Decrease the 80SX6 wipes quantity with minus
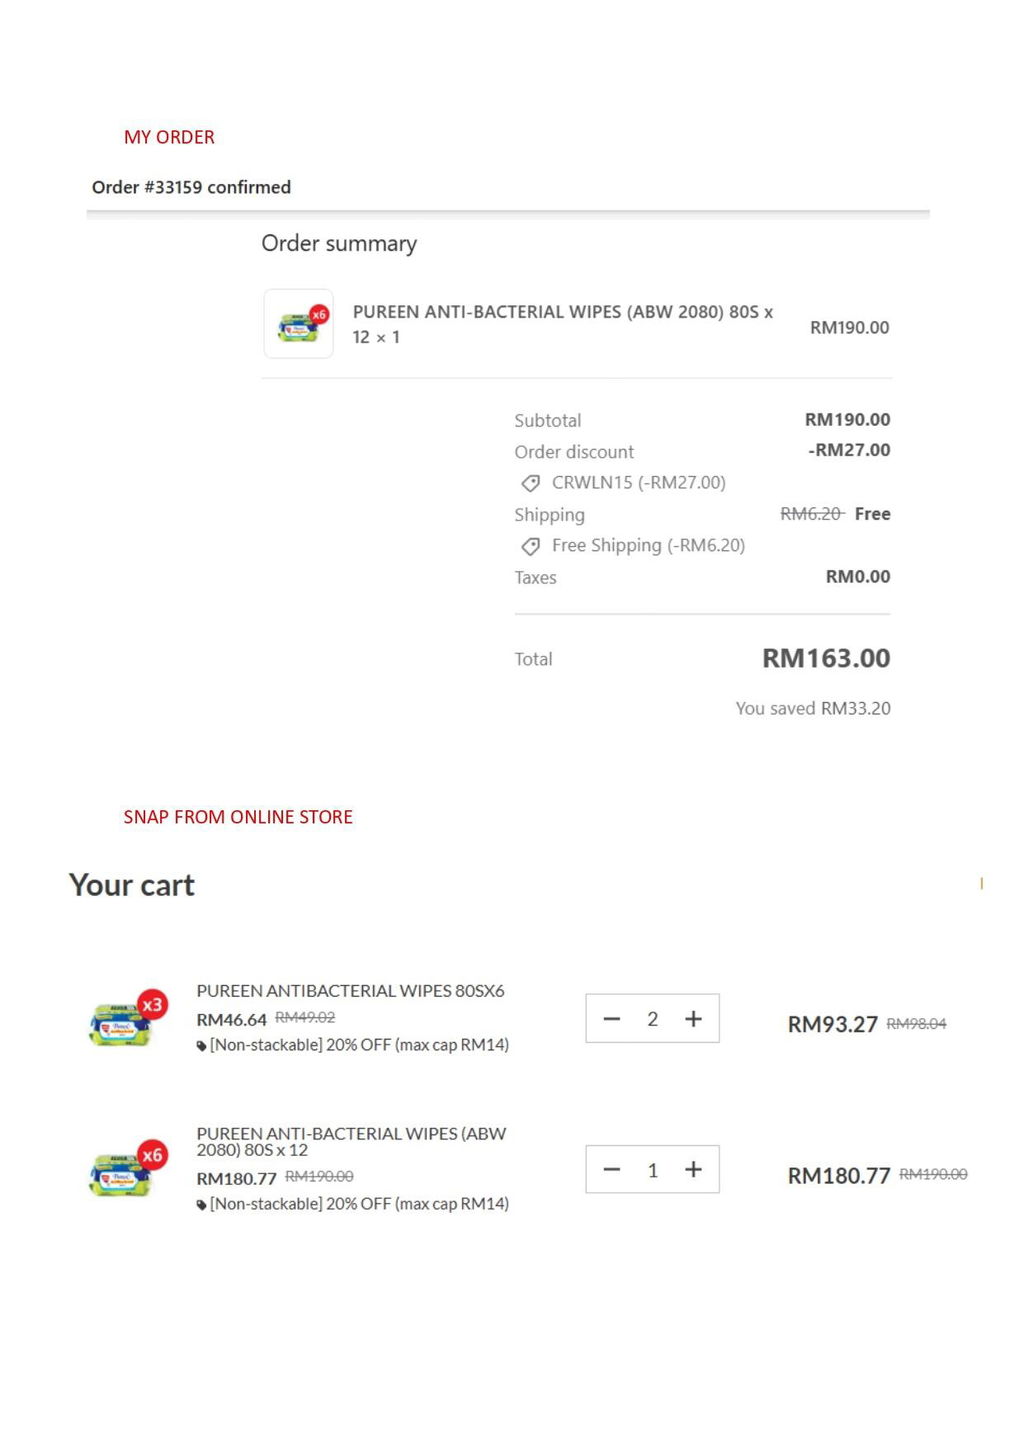This screenshot has height=1448, width=1024. click(x=612, y=1019)
